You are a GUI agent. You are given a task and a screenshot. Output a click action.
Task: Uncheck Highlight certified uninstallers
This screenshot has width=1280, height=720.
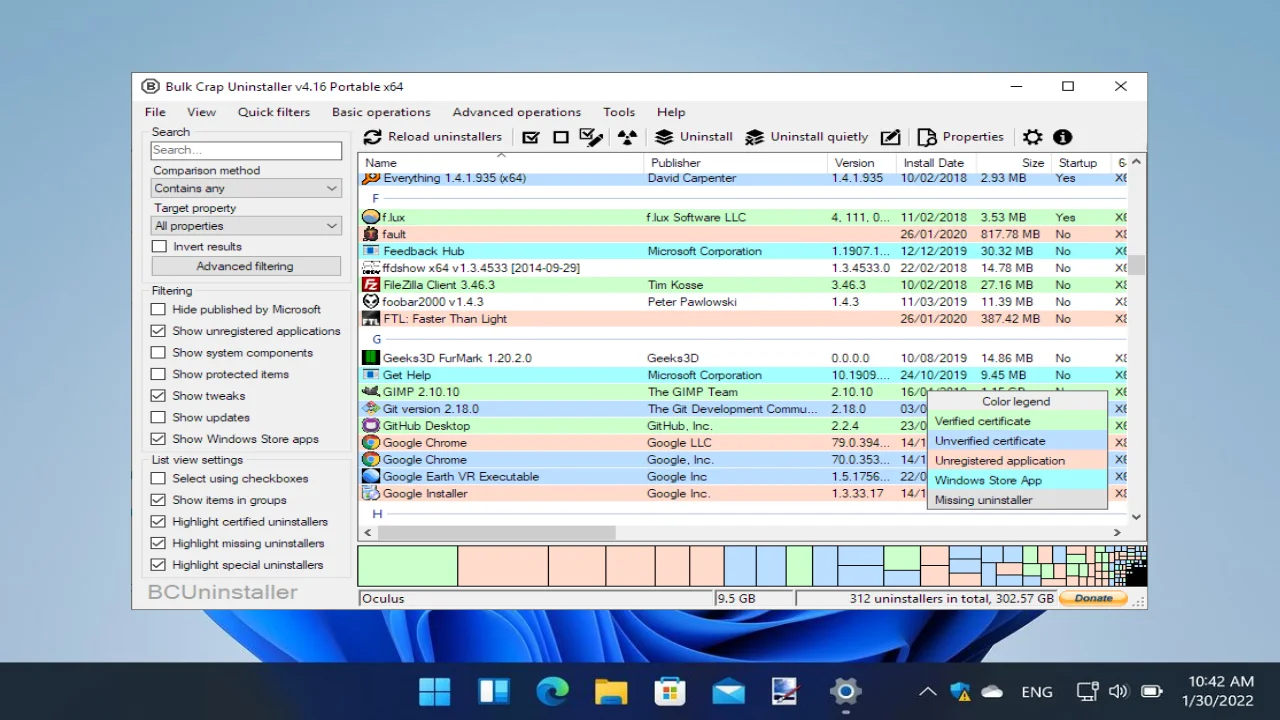tap(159, 522)
